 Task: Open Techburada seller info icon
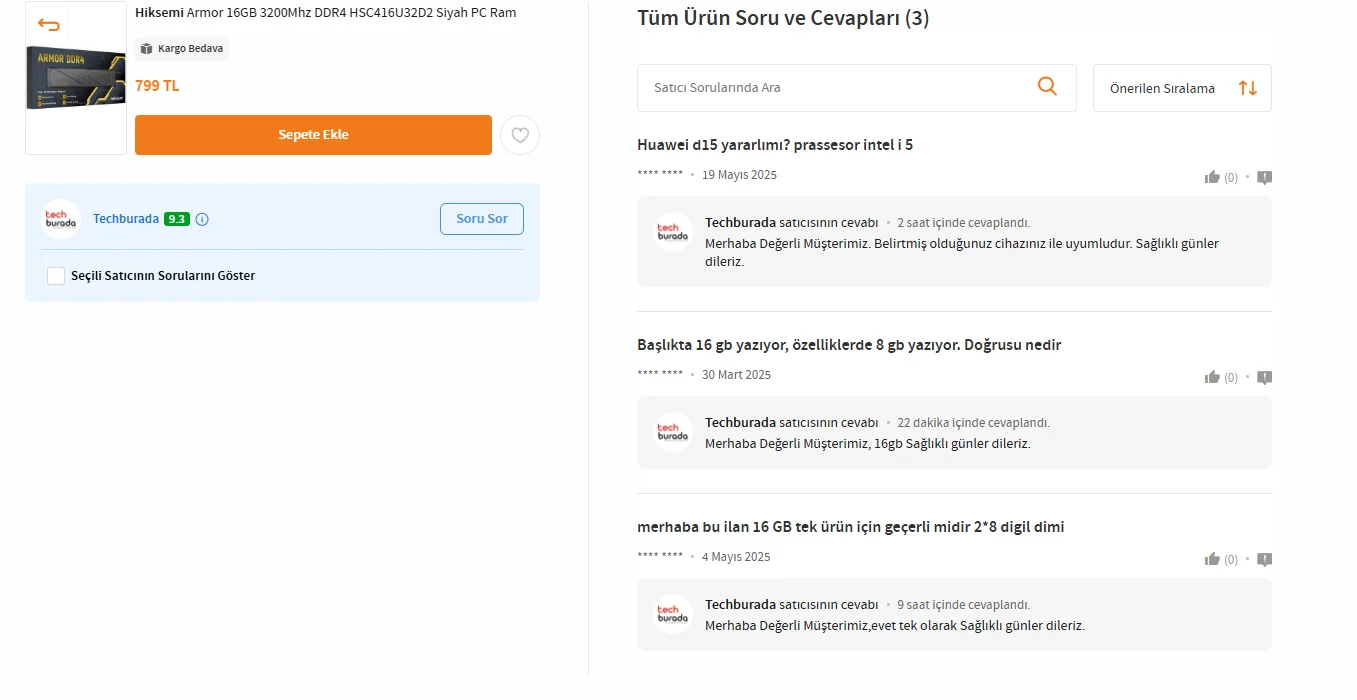(x=202, y=219)
